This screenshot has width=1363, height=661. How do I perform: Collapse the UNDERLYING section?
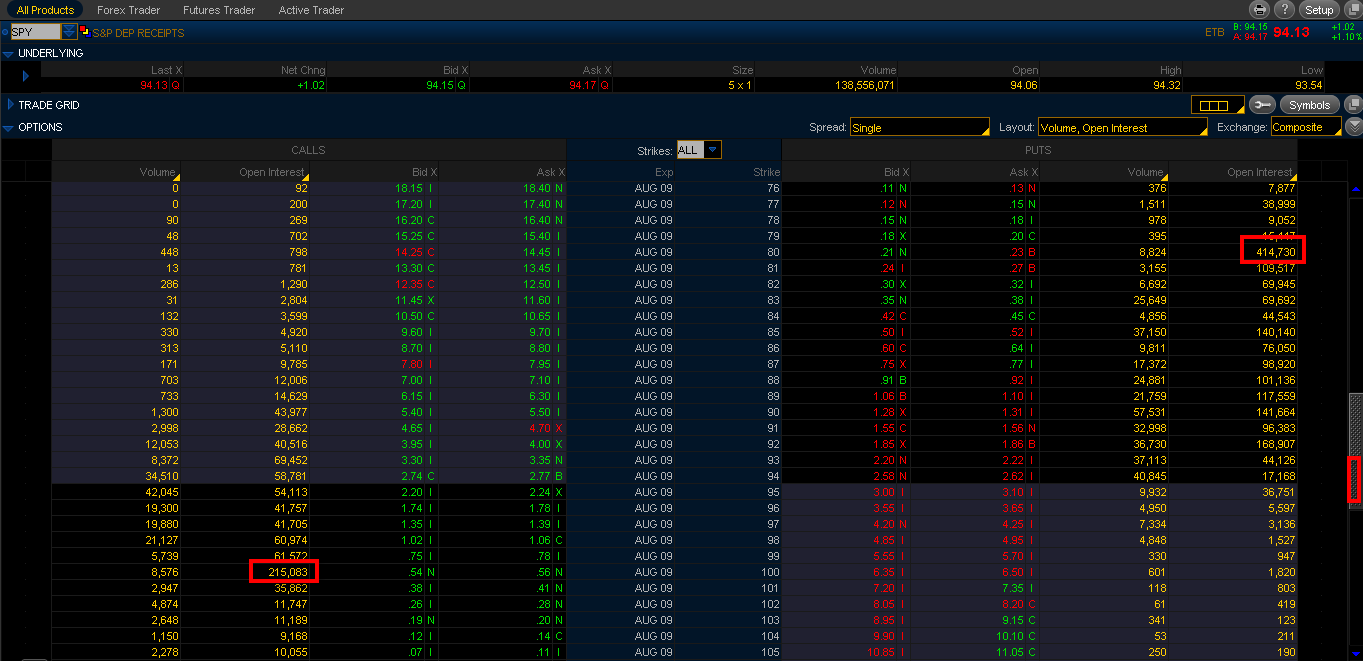(9, 53)
